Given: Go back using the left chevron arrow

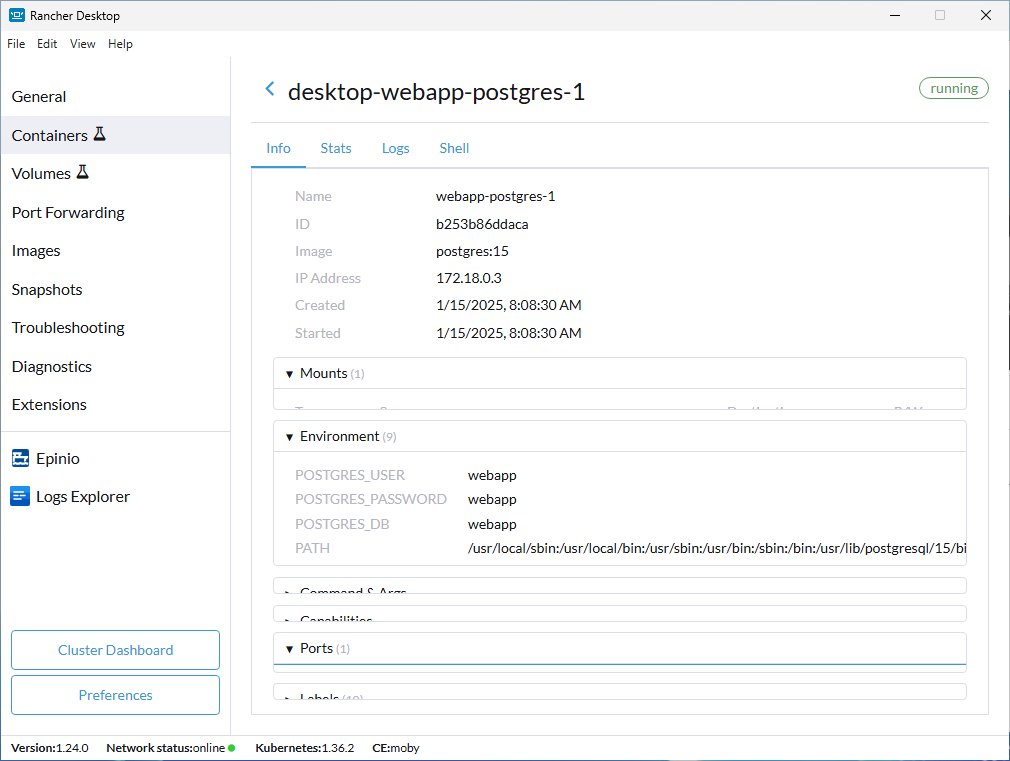Looking at the screenshot, I should coord(270,89).
